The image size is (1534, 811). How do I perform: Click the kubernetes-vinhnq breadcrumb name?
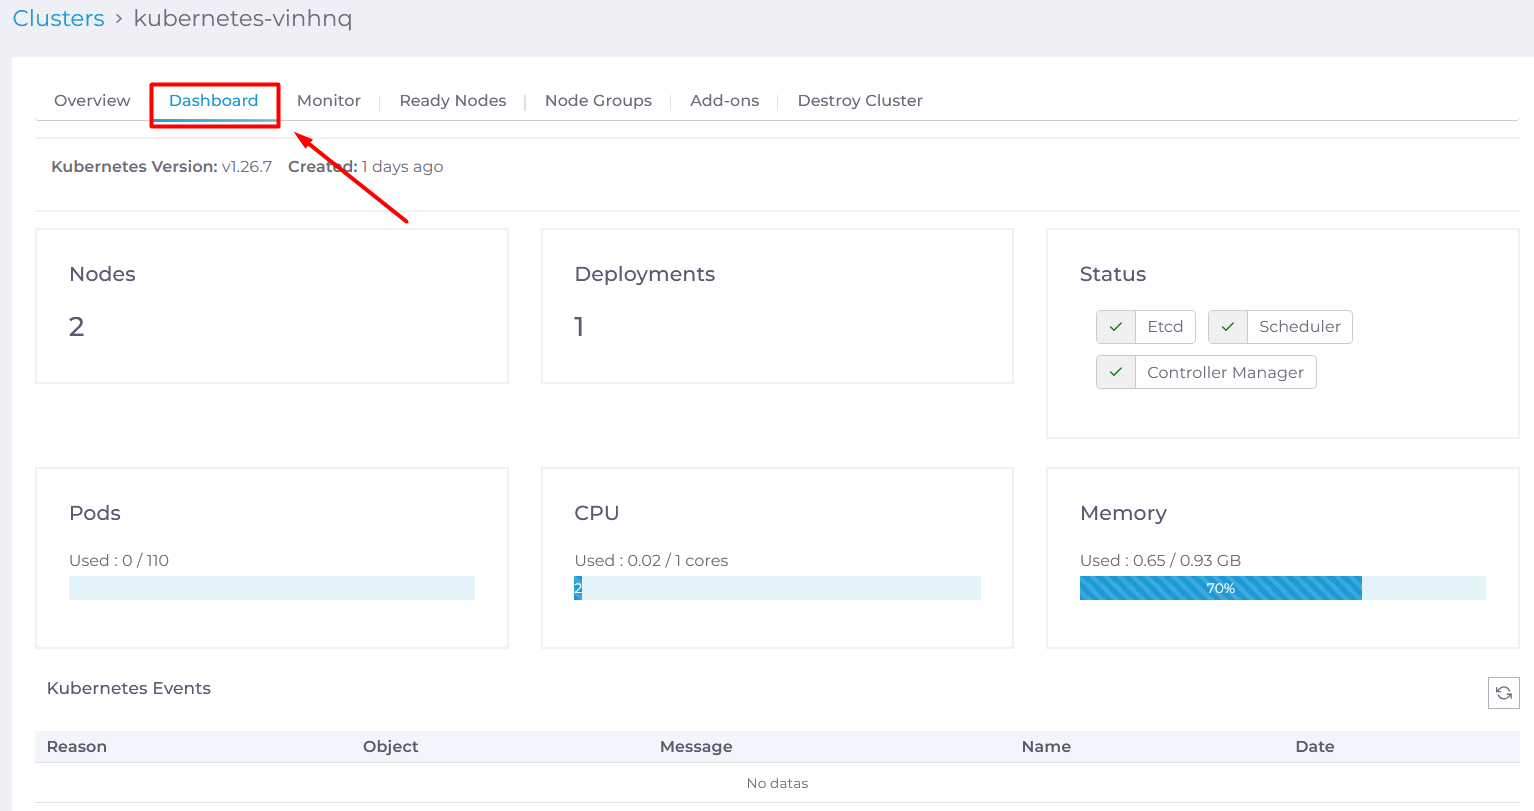click(243, 18)
